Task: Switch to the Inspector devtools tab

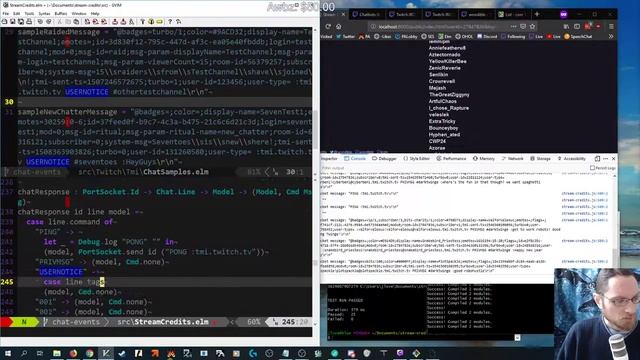Action: (x=329, y=158)
